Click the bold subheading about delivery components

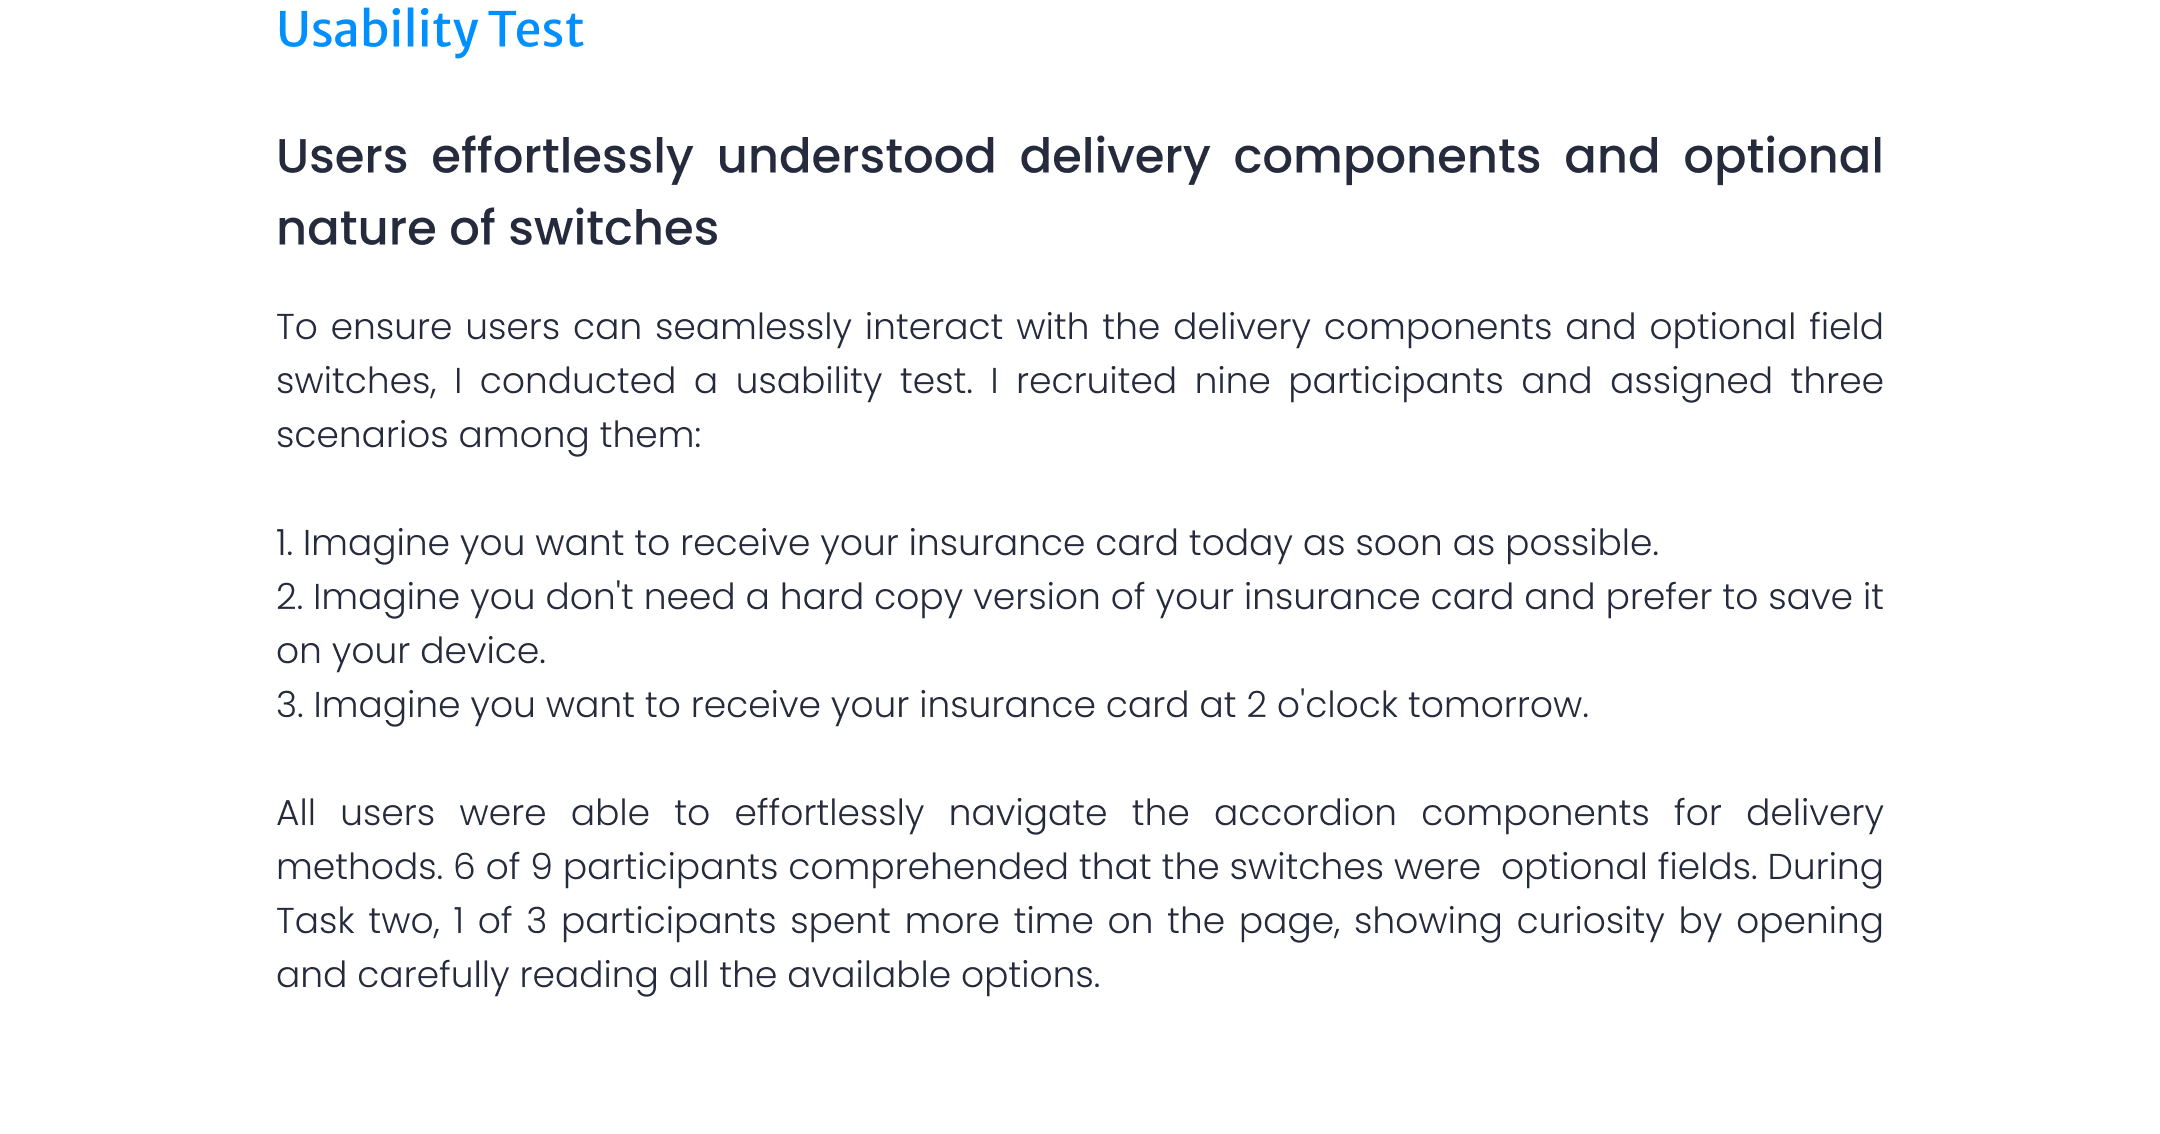pyautogui.click(x=1078, y=157)
